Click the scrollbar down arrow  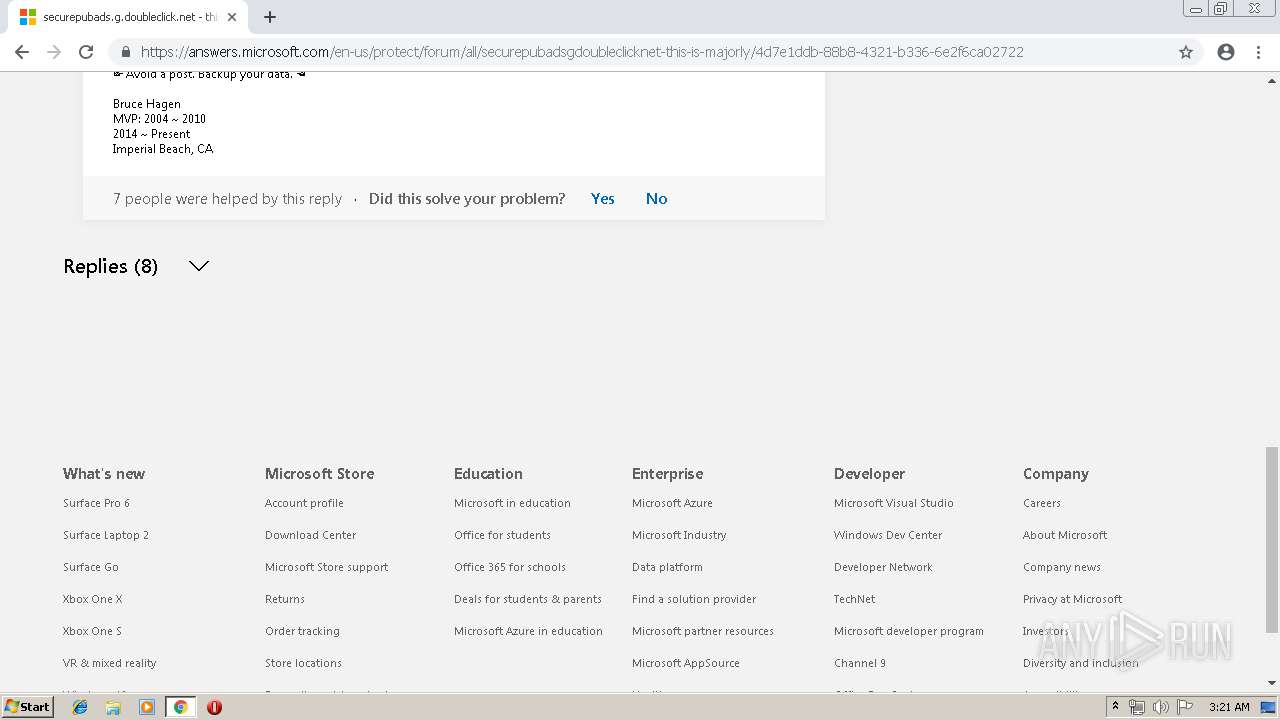click(x=1271, y=684)
